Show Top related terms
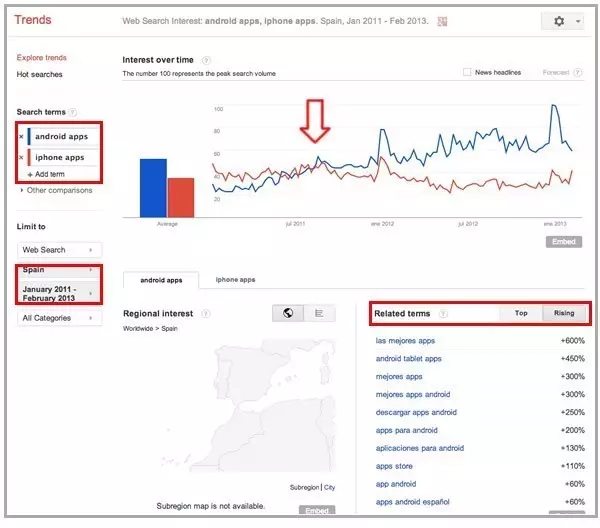 (521, 313)
